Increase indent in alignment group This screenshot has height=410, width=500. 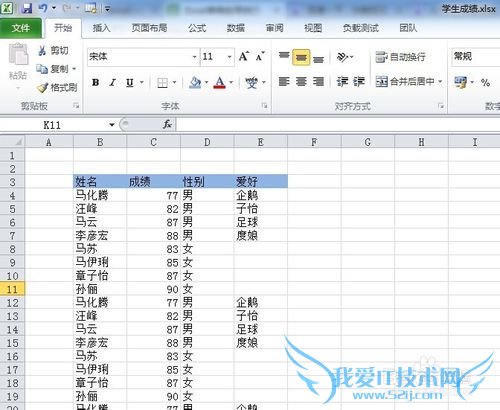click(359, 81)
